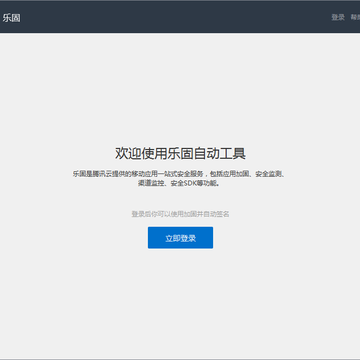Click the 立即登录 button

tap(180, 238)
